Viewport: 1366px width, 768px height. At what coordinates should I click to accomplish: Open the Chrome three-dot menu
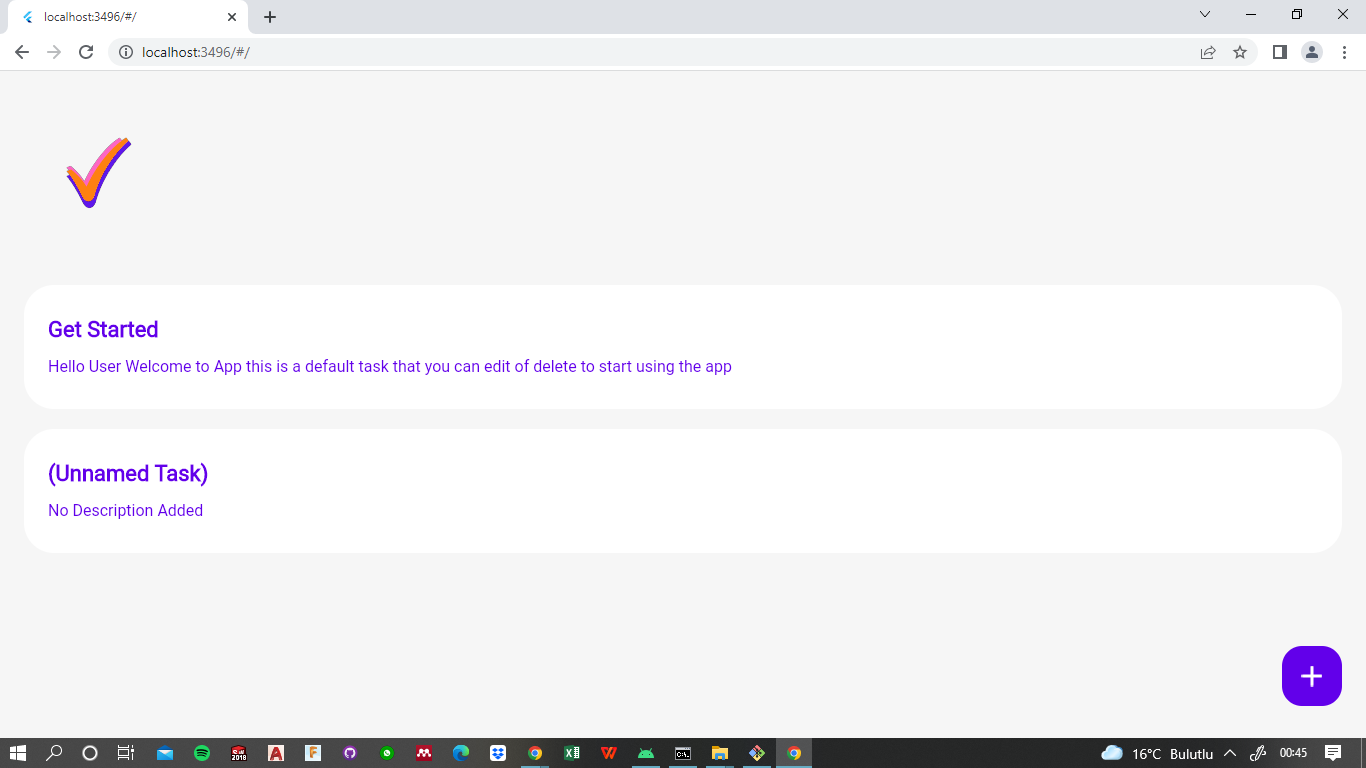tap(1344, 52)
